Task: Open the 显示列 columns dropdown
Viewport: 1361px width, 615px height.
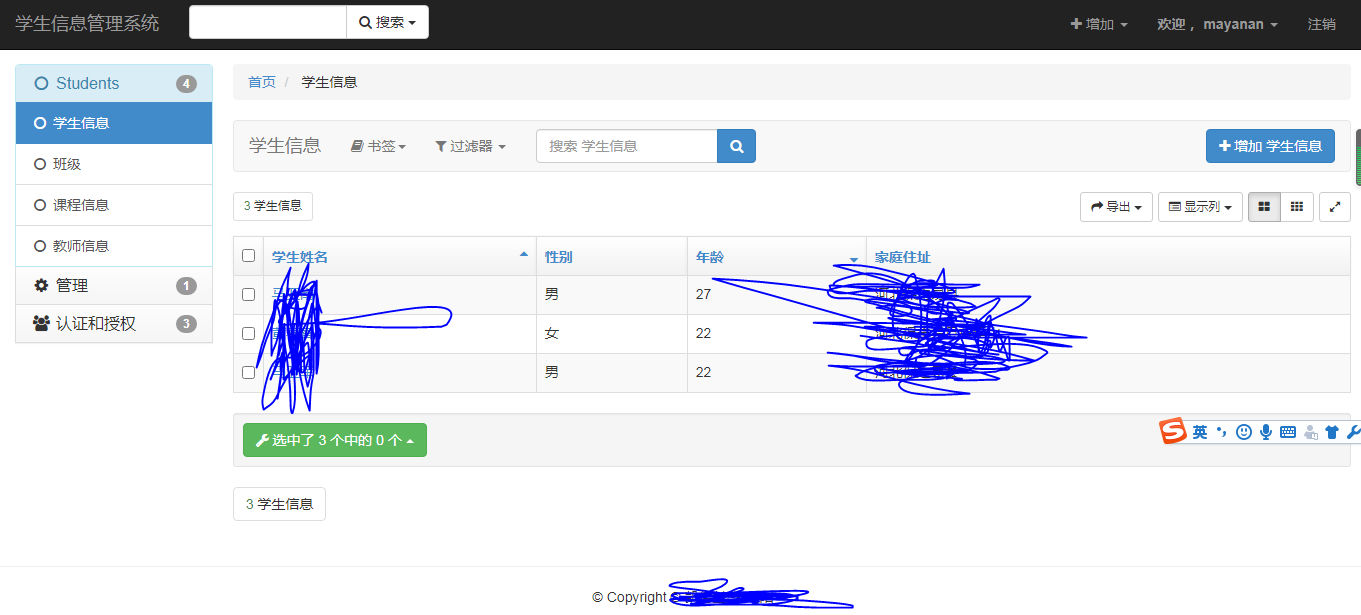Action: coord(1199,206)
